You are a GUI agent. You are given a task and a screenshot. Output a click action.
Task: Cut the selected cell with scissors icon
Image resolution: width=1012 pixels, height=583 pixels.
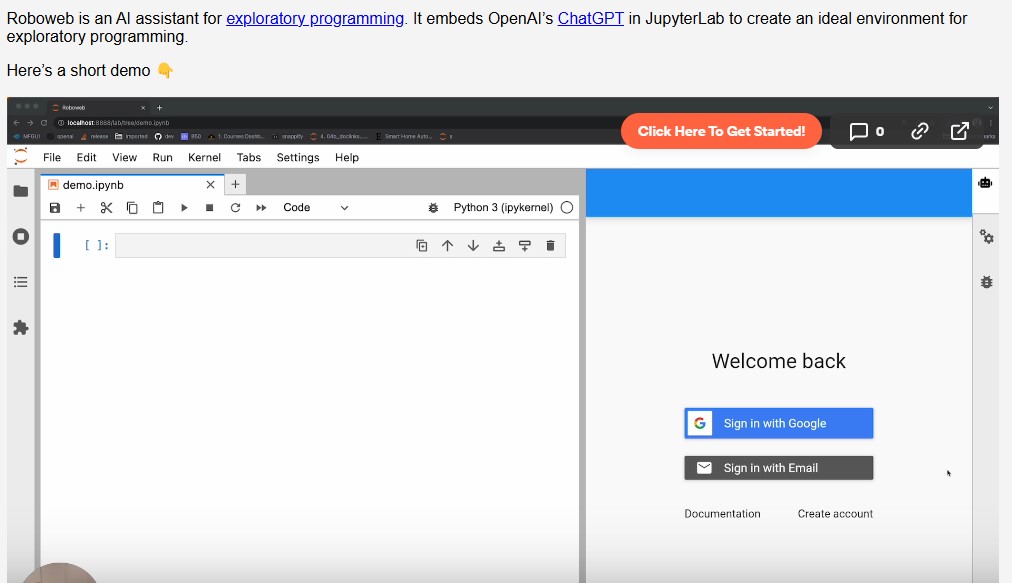coord(106,208)
